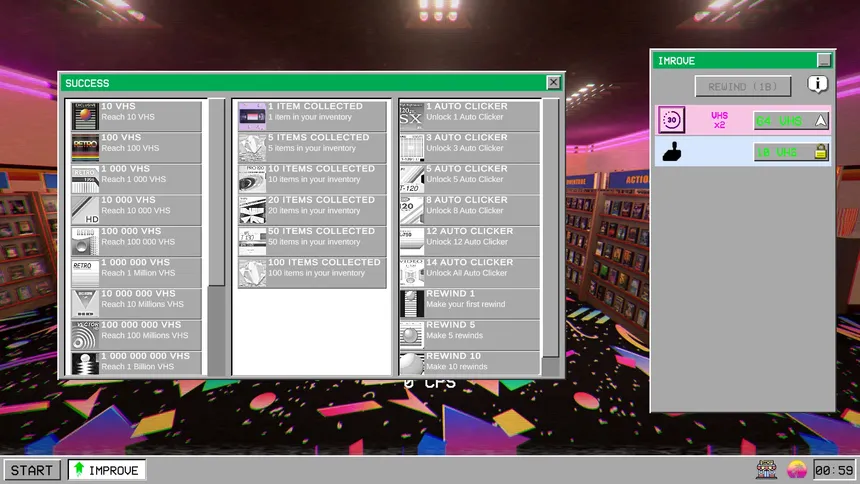
Task: Click the pink sunset icon in tray
Action: pyautogui.click(x=796, y=470)
